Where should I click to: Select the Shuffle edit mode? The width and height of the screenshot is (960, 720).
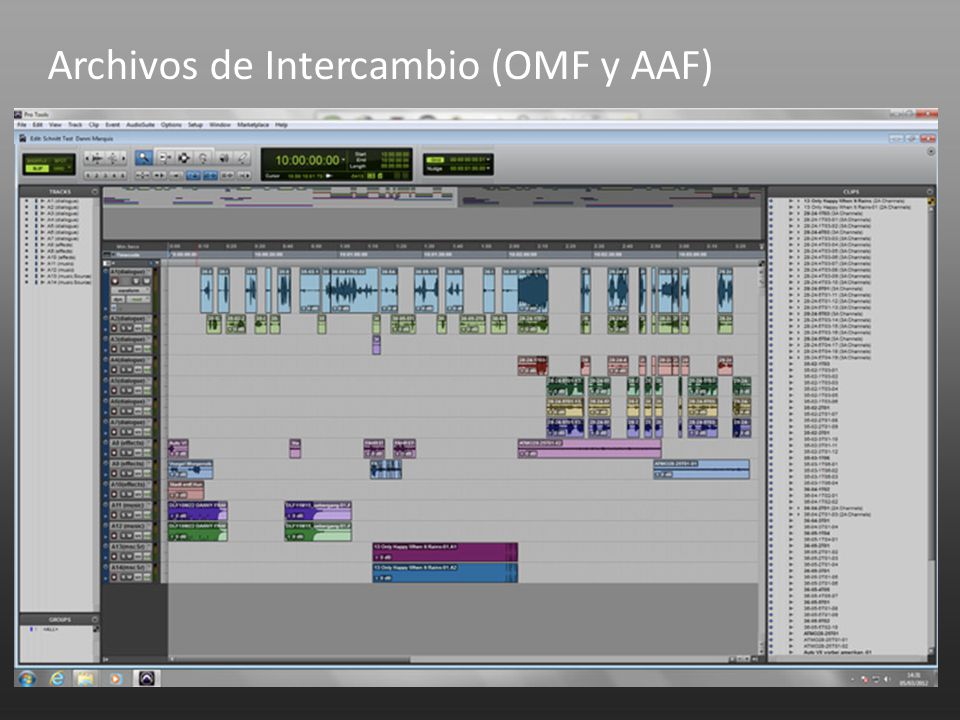36,160
